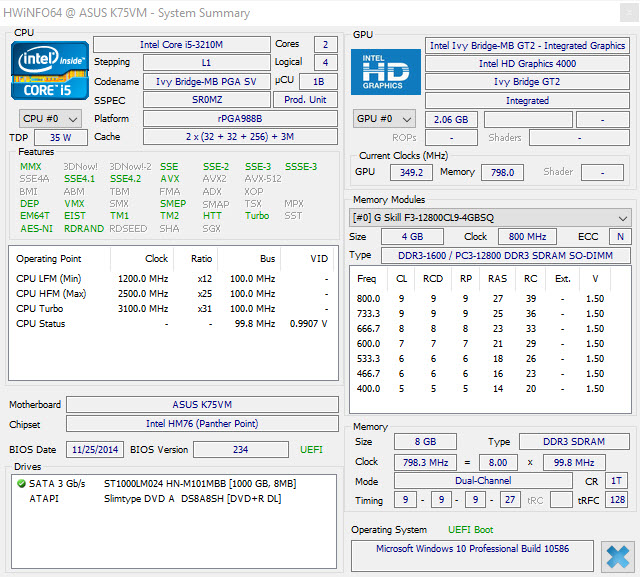This screenshot has width=640, height=577.
Task: Click the HTT feature label
Action: 212,215
